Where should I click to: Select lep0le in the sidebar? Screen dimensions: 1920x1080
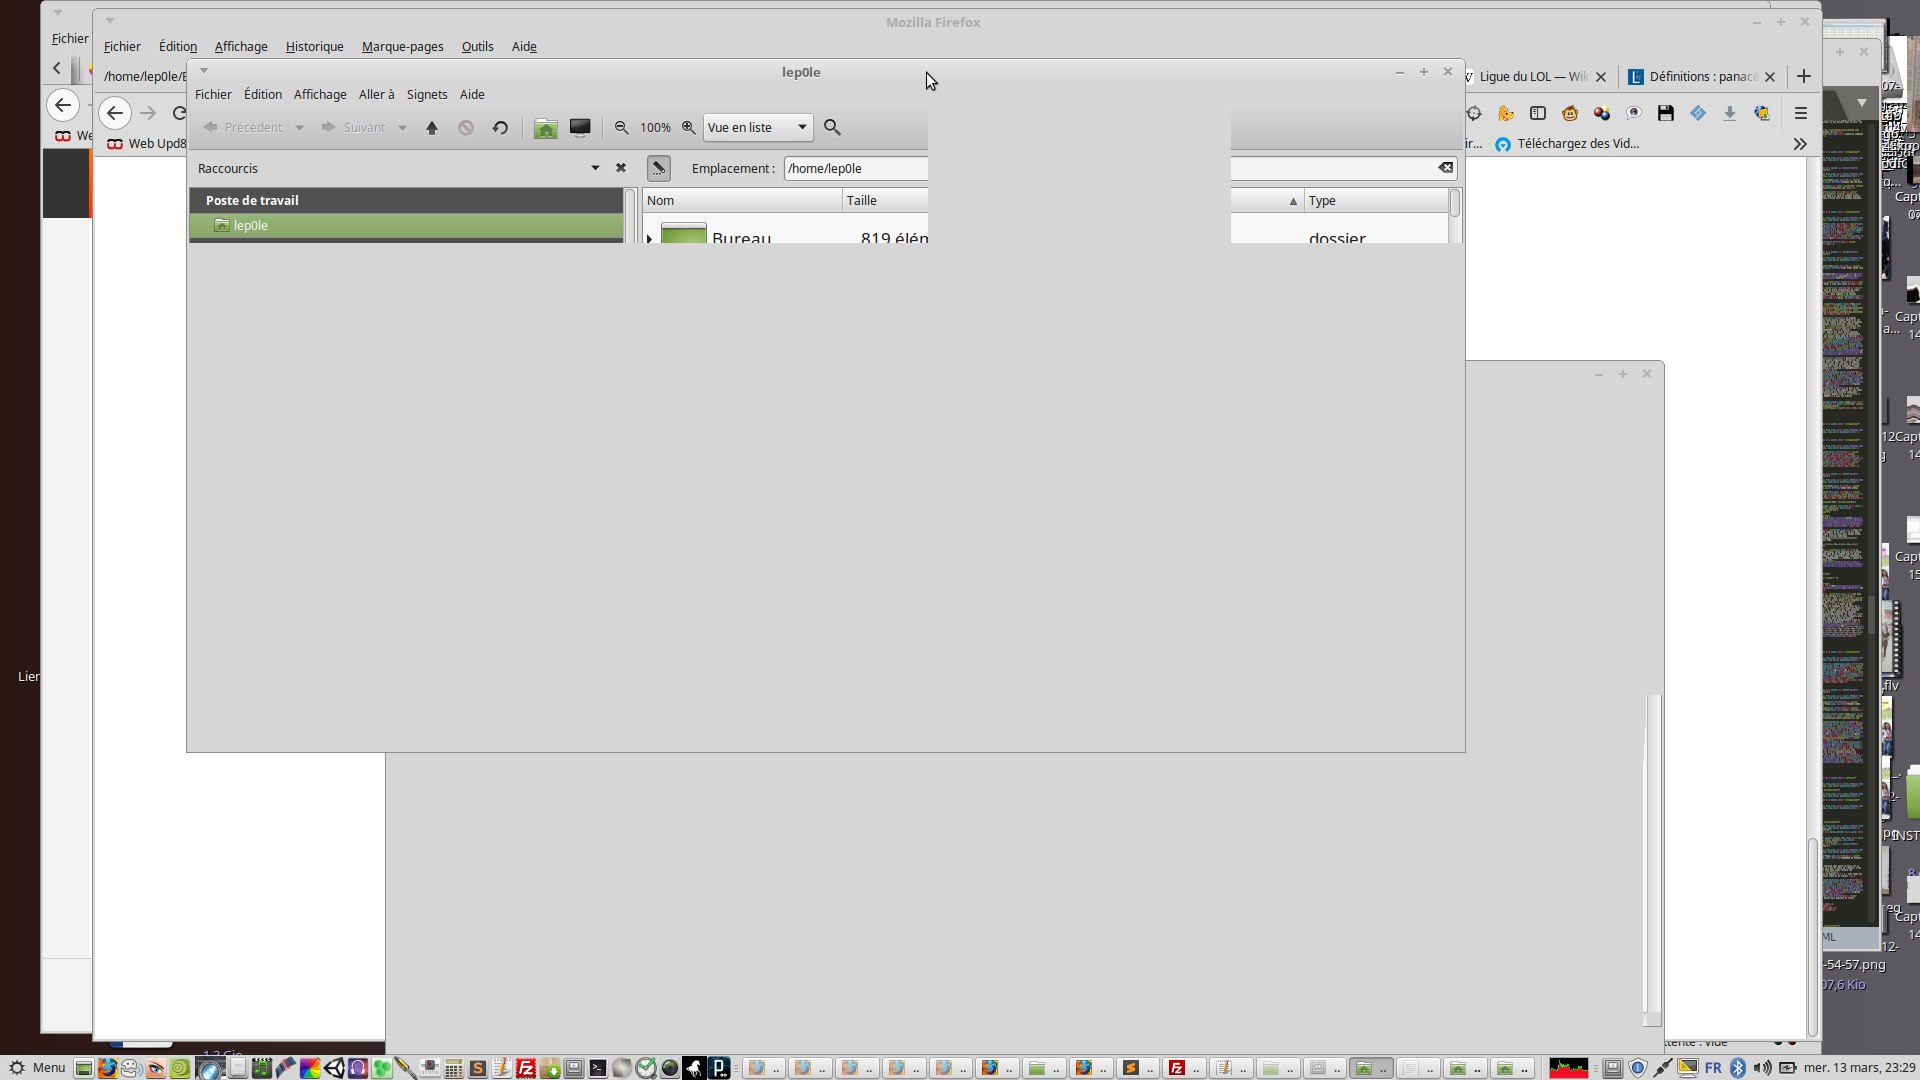pos(251,226)
